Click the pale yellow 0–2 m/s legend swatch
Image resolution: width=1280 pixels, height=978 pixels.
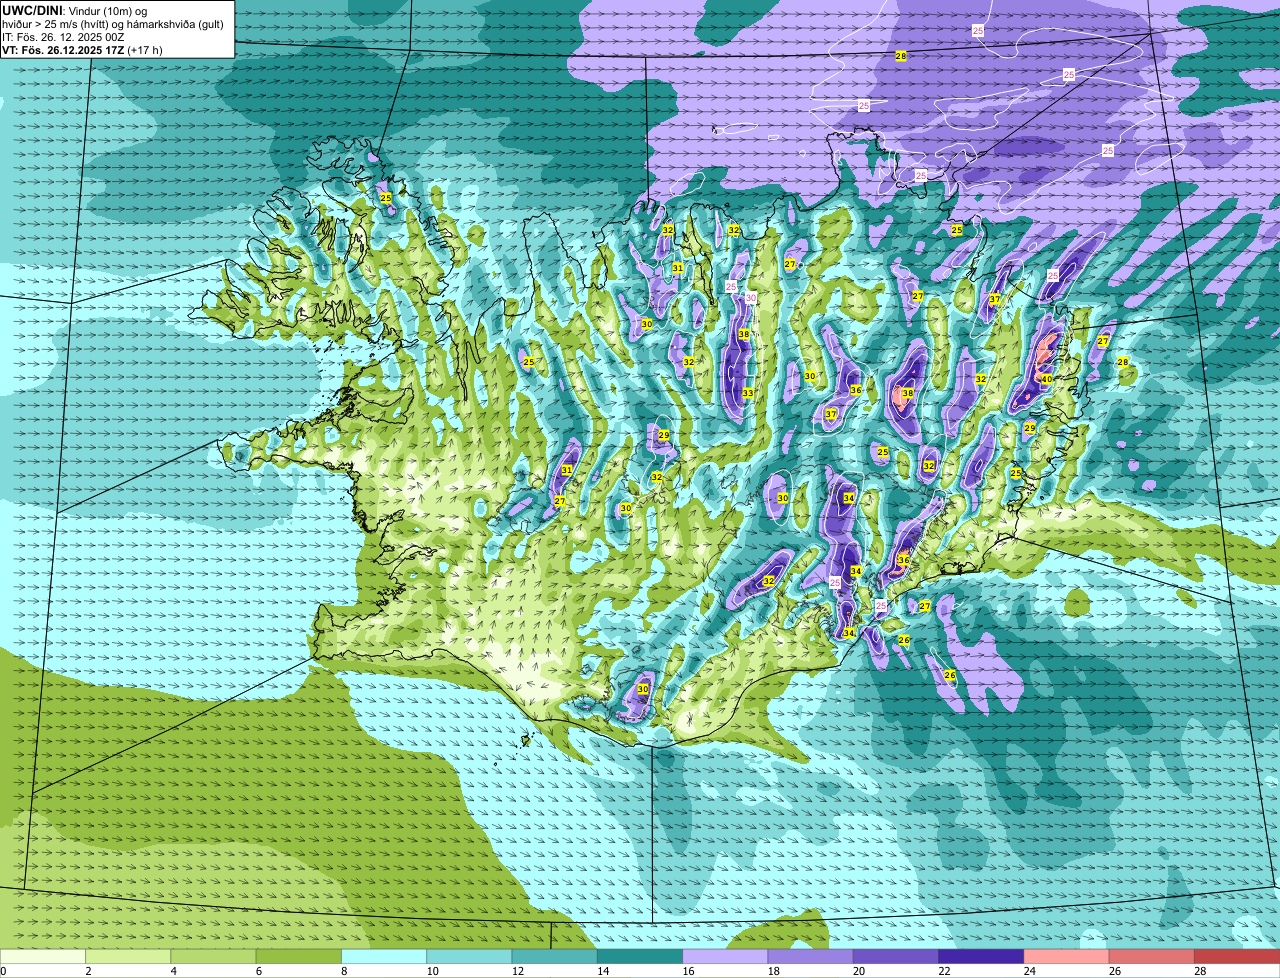click(x=43, y=957)
